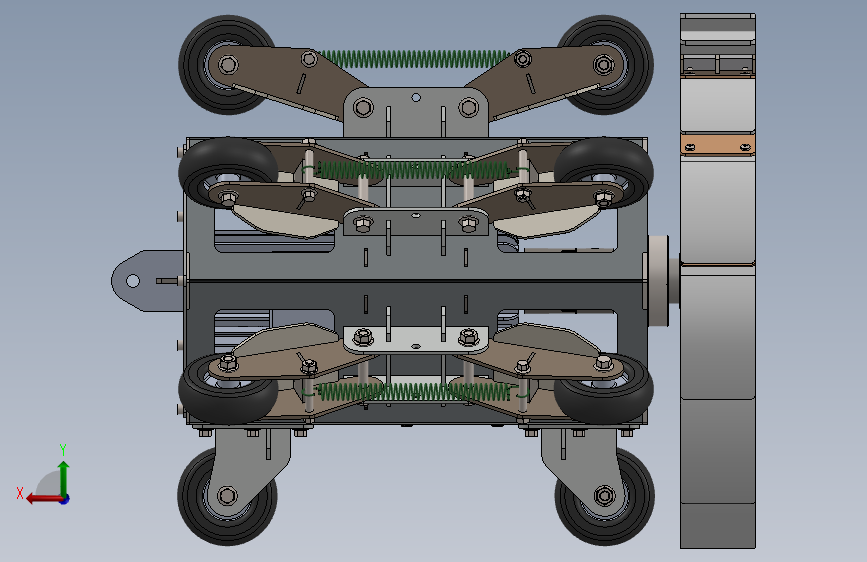This screenshot has height=562, width=867.
Task: Select the light lower bracket plate with hex bolts
Action: click(x=416, y=339)
